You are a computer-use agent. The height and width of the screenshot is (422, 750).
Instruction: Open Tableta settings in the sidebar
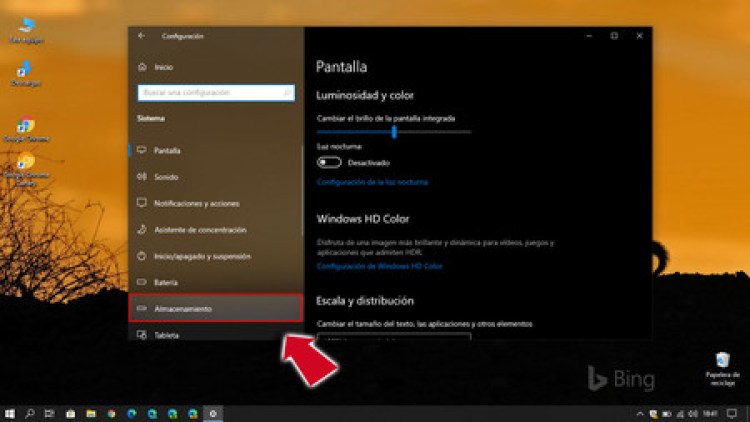tap(166, 335)
